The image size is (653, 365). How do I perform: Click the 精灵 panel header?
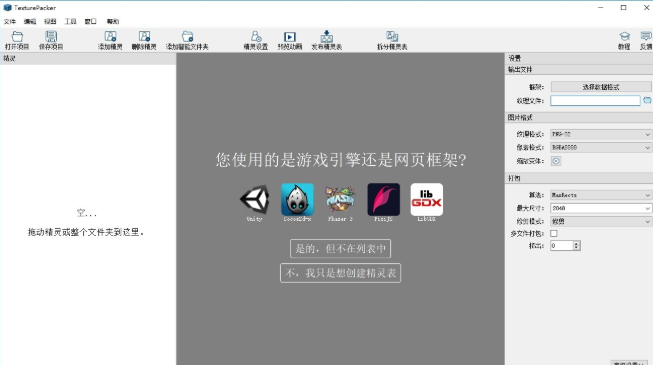[9, 58]
